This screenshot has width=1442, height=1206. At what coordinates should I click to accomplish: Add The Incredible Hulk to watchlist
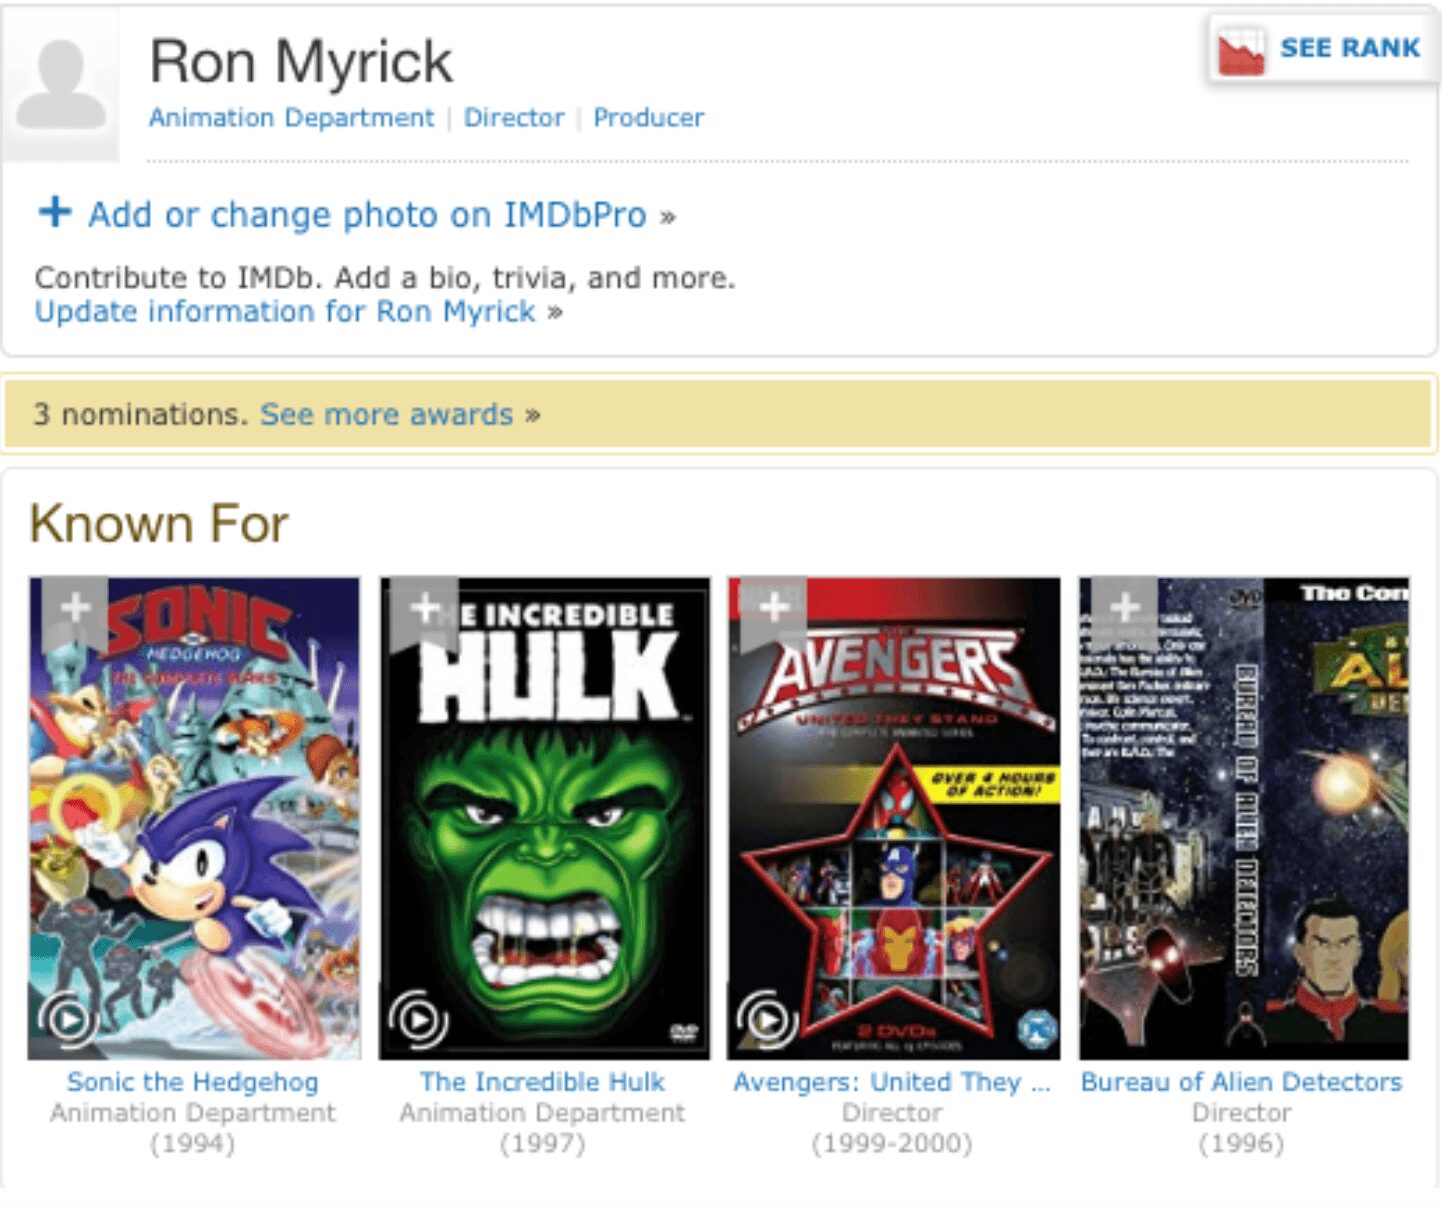[425, 608]
